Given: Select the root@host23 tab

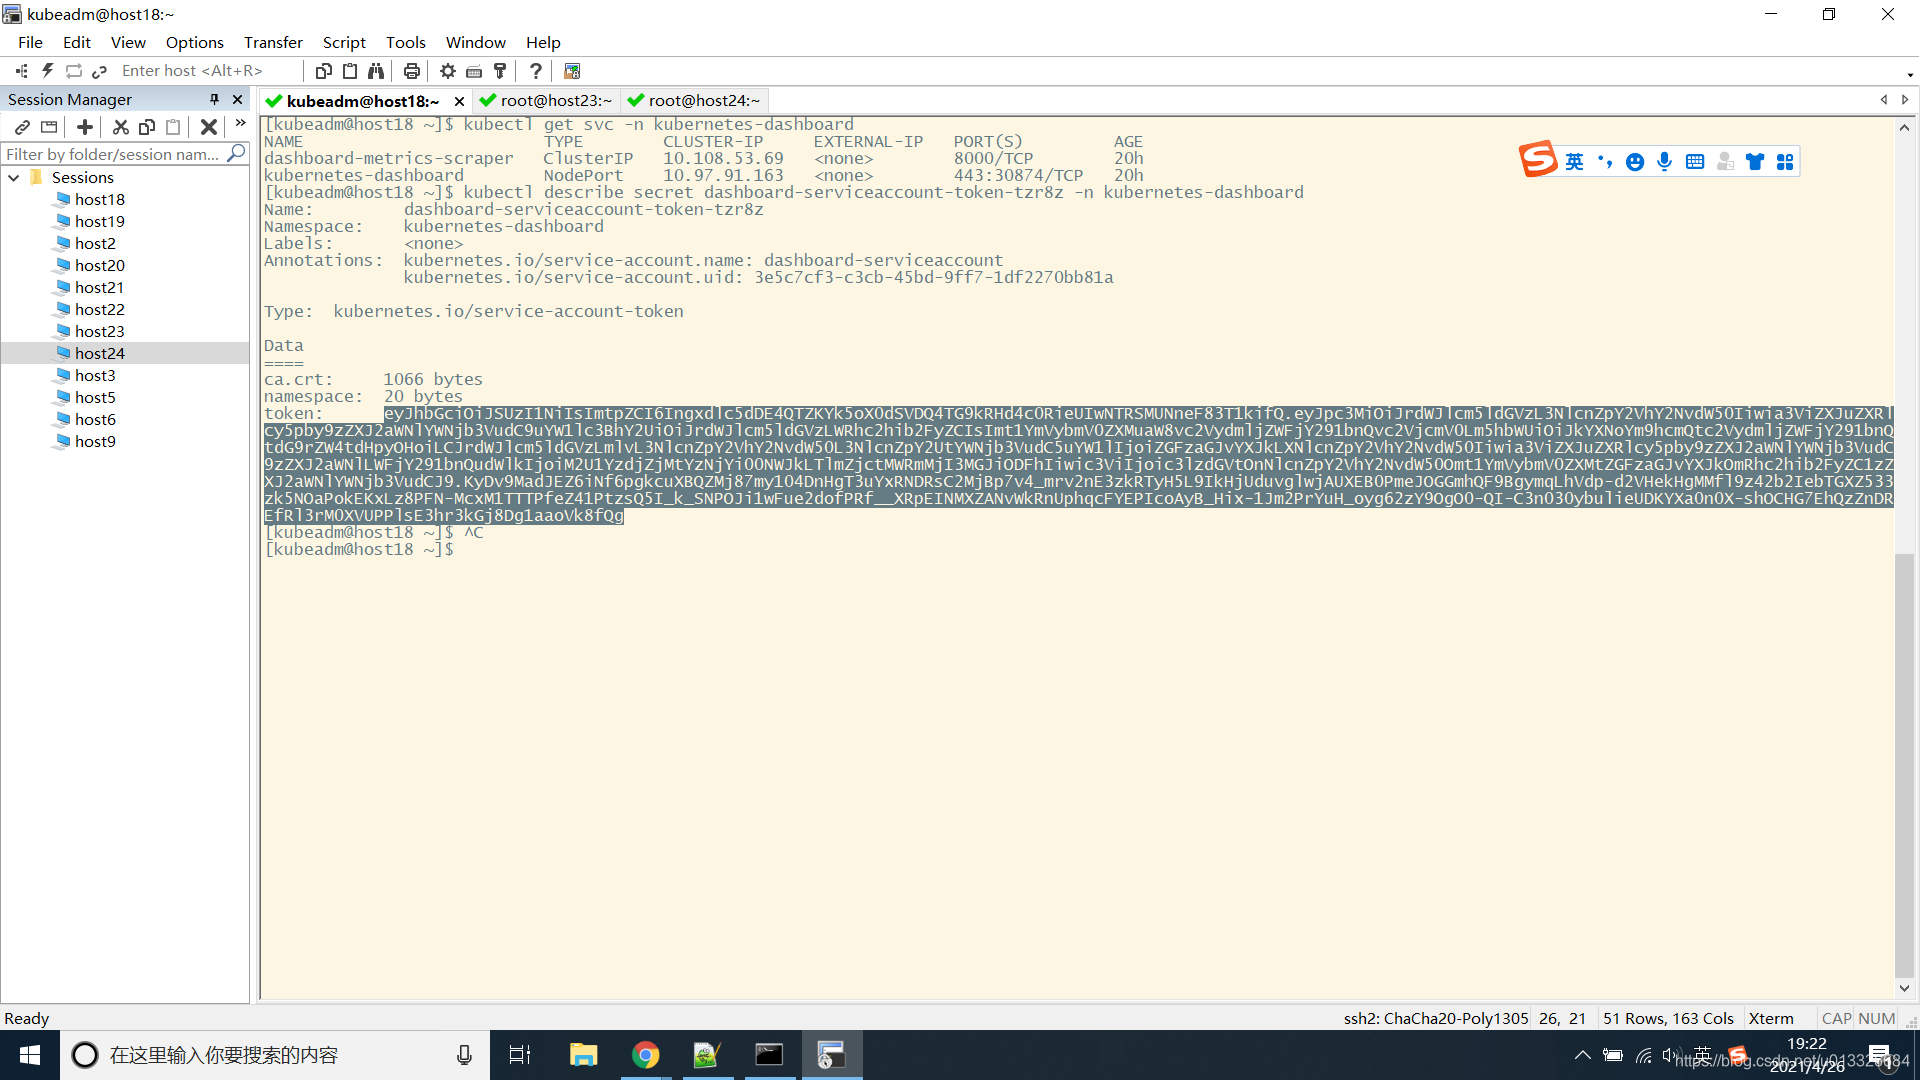Looking at the screenshot, I should click(545, 100).
